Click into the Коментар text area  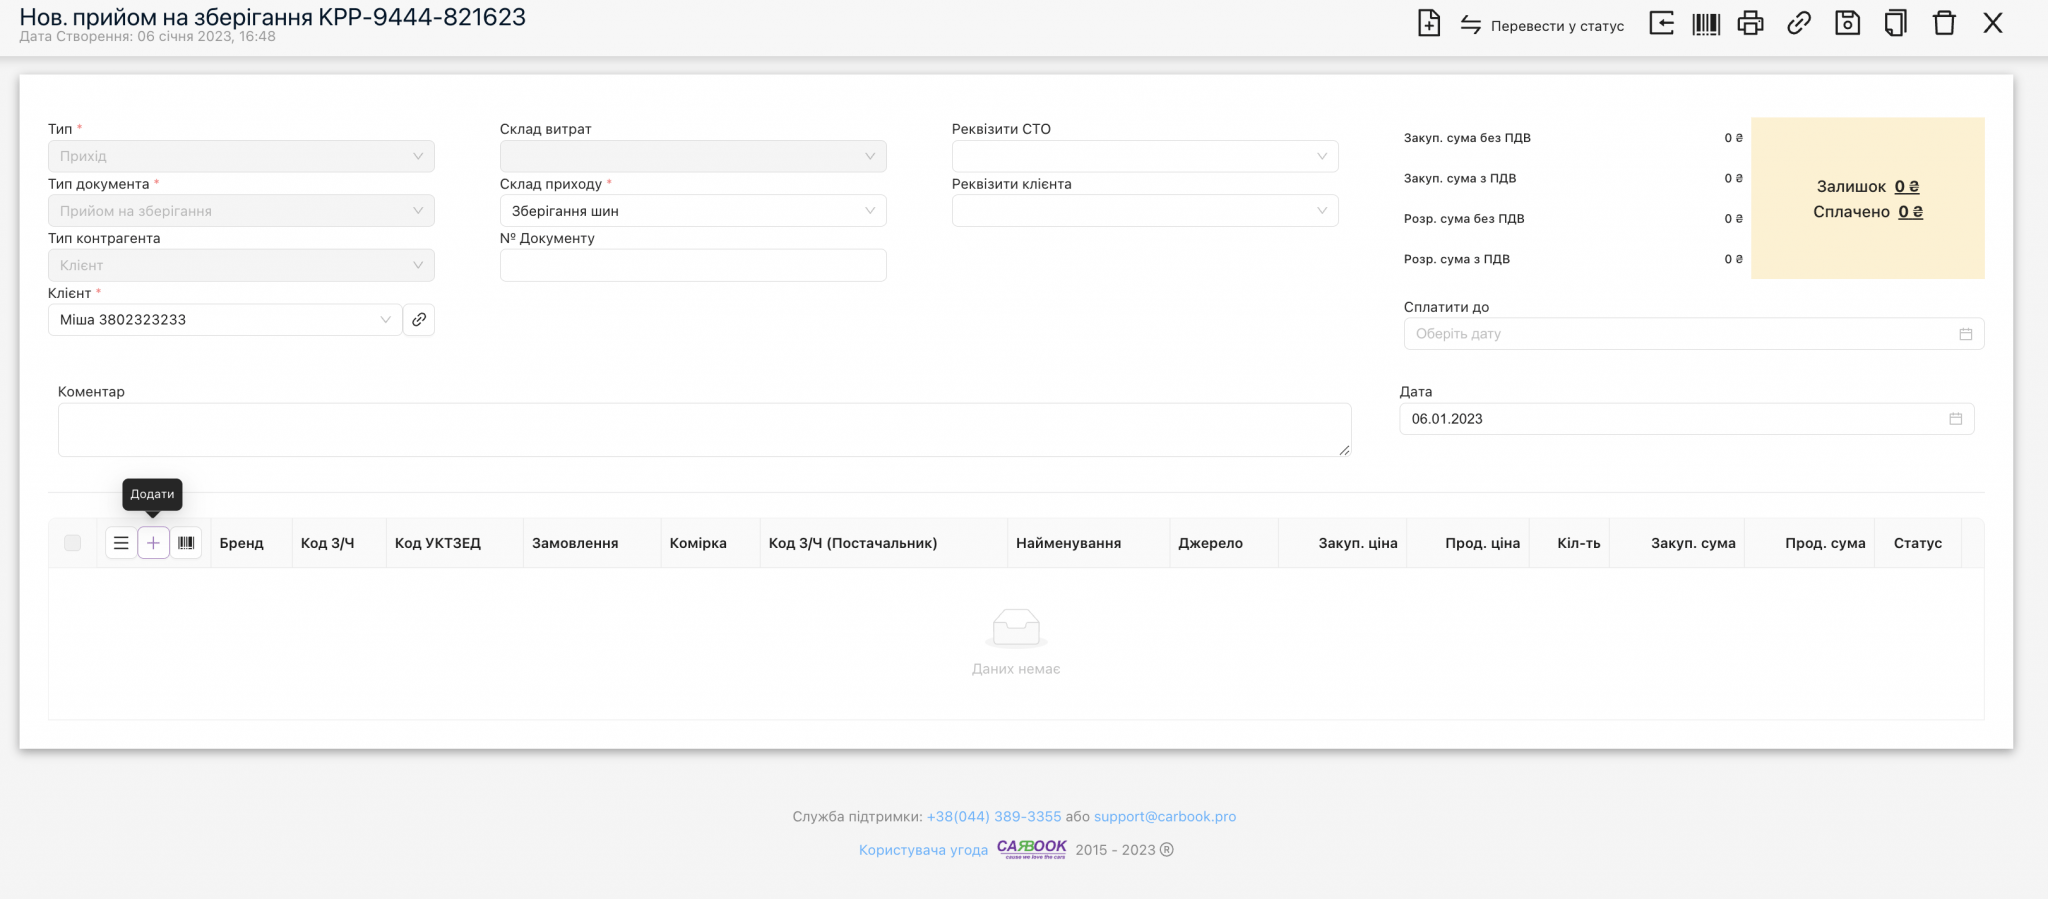[x=704, y=430]
